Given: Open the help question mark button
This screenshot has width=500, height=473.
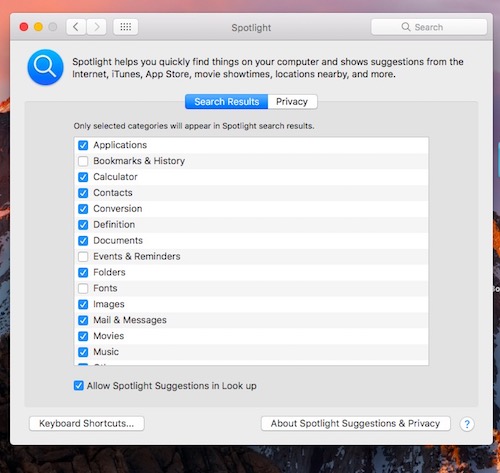Looking at the screenshot, I should [x=467, y=424].
